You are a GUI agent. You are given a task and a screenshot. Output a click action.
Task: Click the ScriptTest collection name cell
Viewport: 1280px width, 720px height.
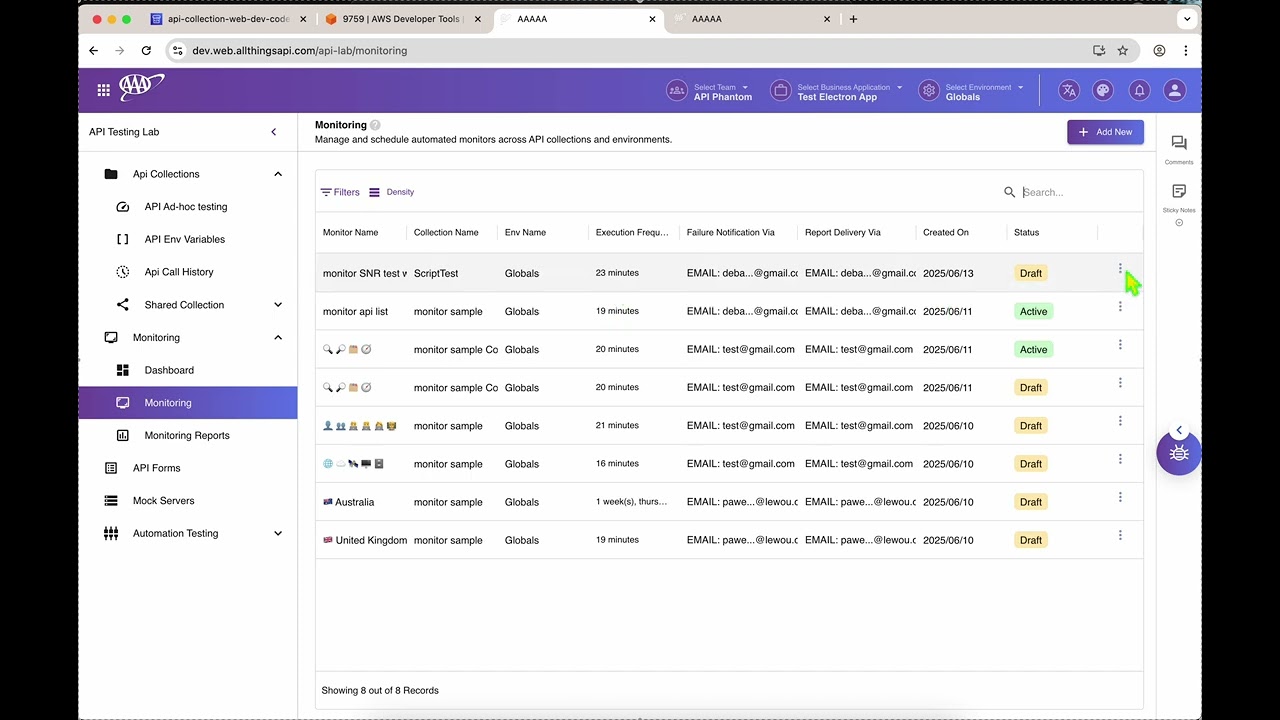click(x=436, y=273)
